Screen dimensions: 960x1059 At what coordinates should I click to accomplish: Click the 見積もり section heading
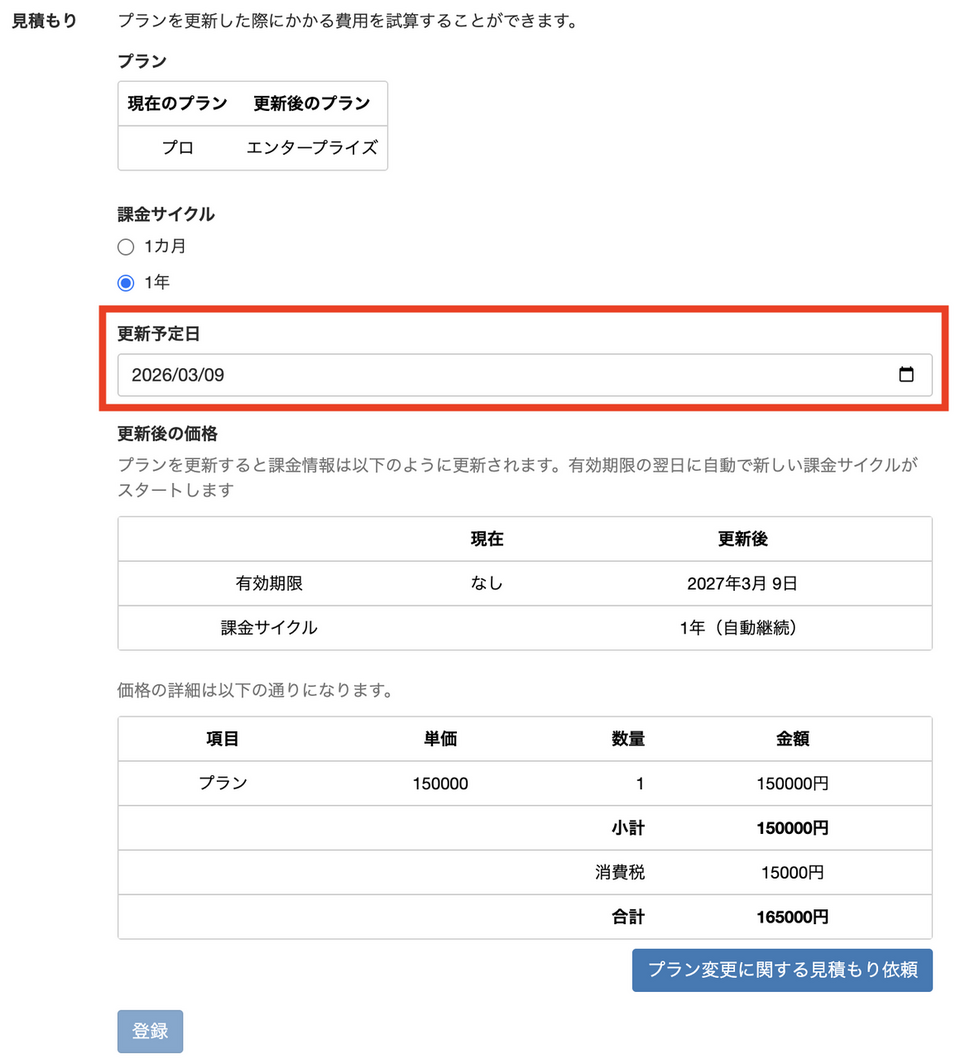[44, 20]
